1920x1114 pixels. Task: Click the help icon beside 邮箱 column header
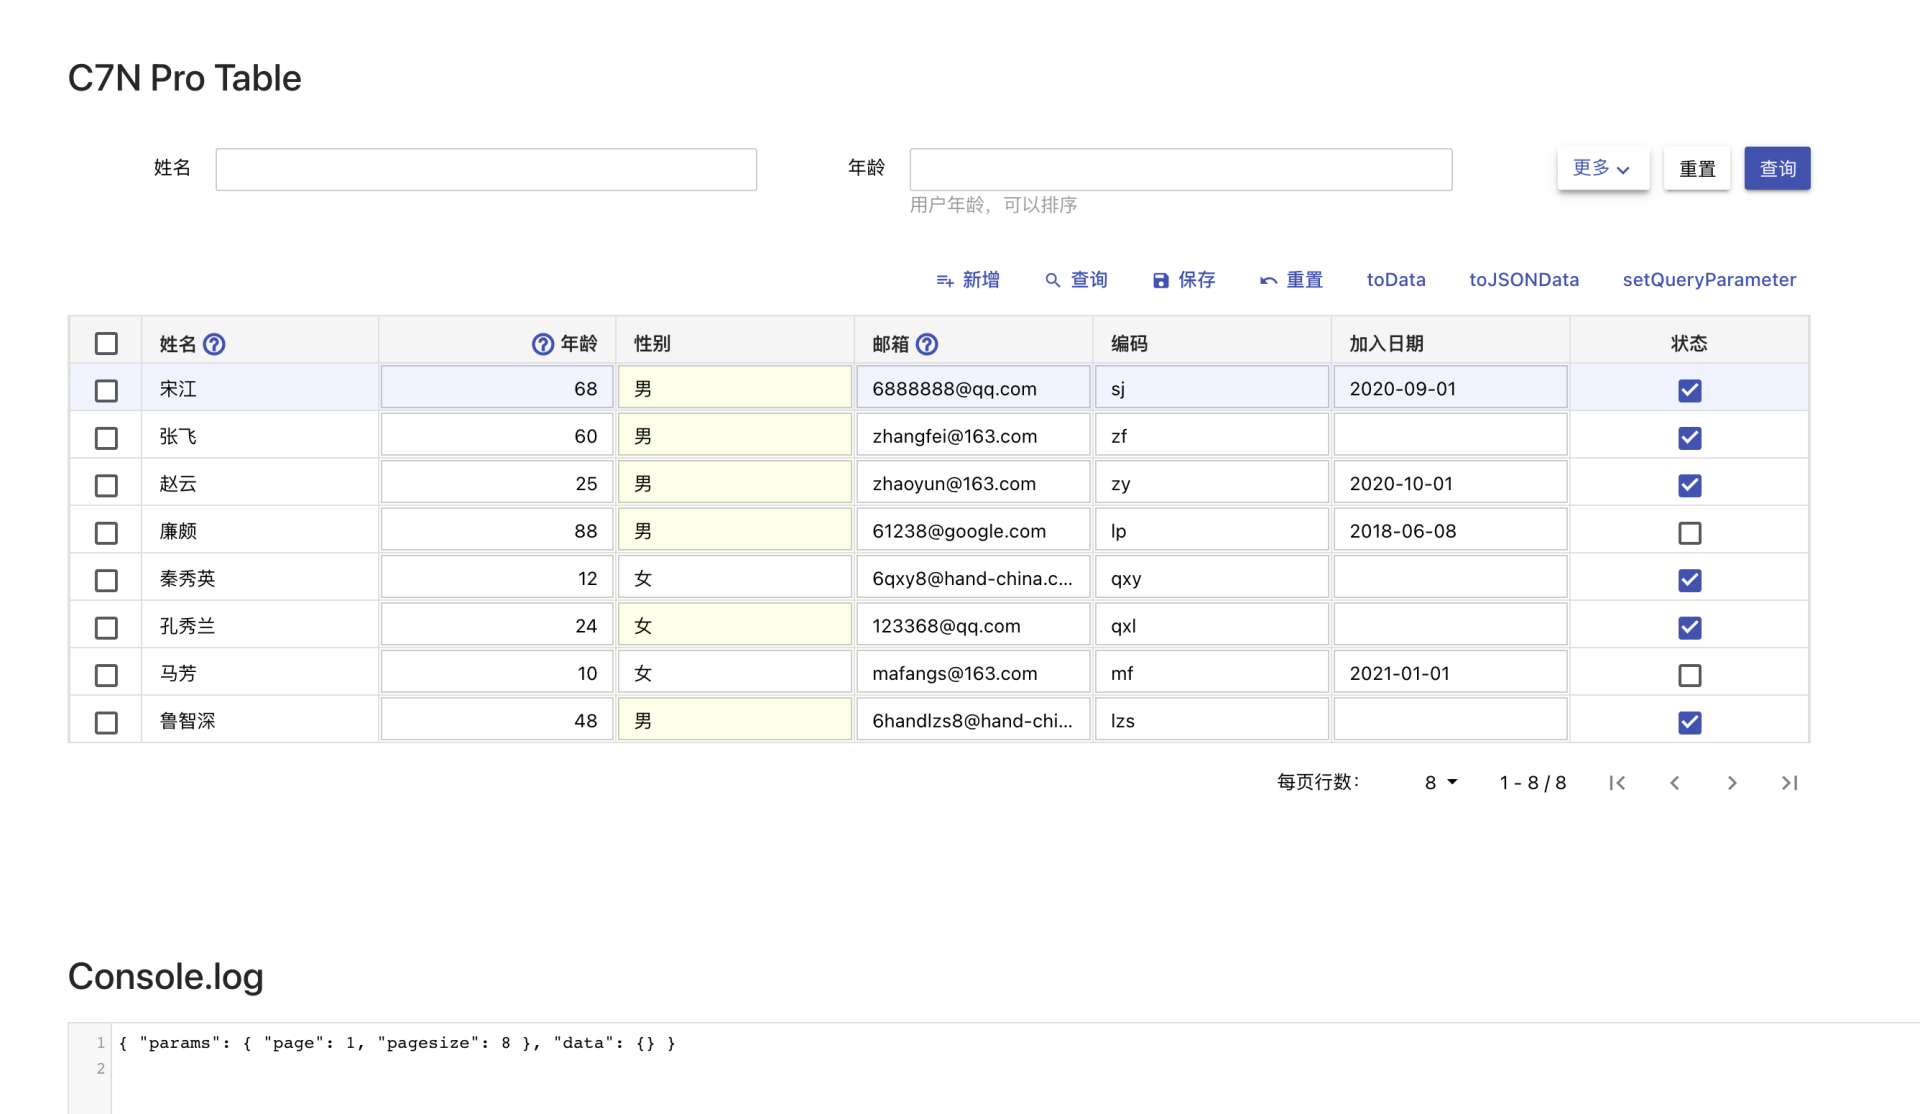coord(928,343)
